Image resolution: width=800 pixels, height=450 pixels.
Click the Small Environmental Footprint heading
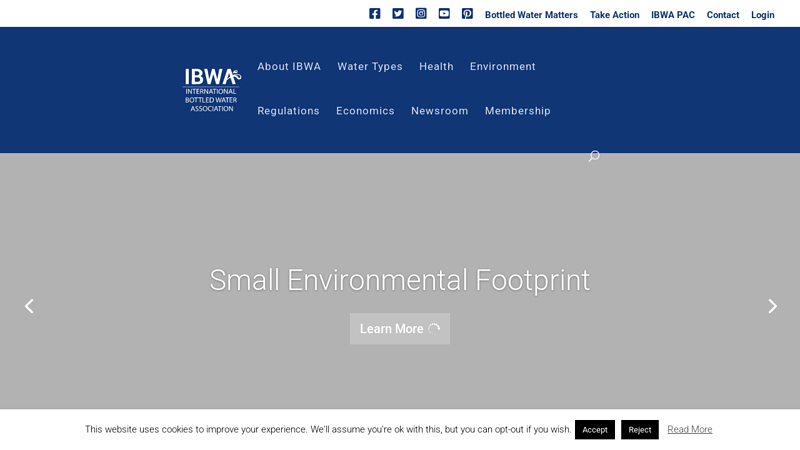point(399,280)
